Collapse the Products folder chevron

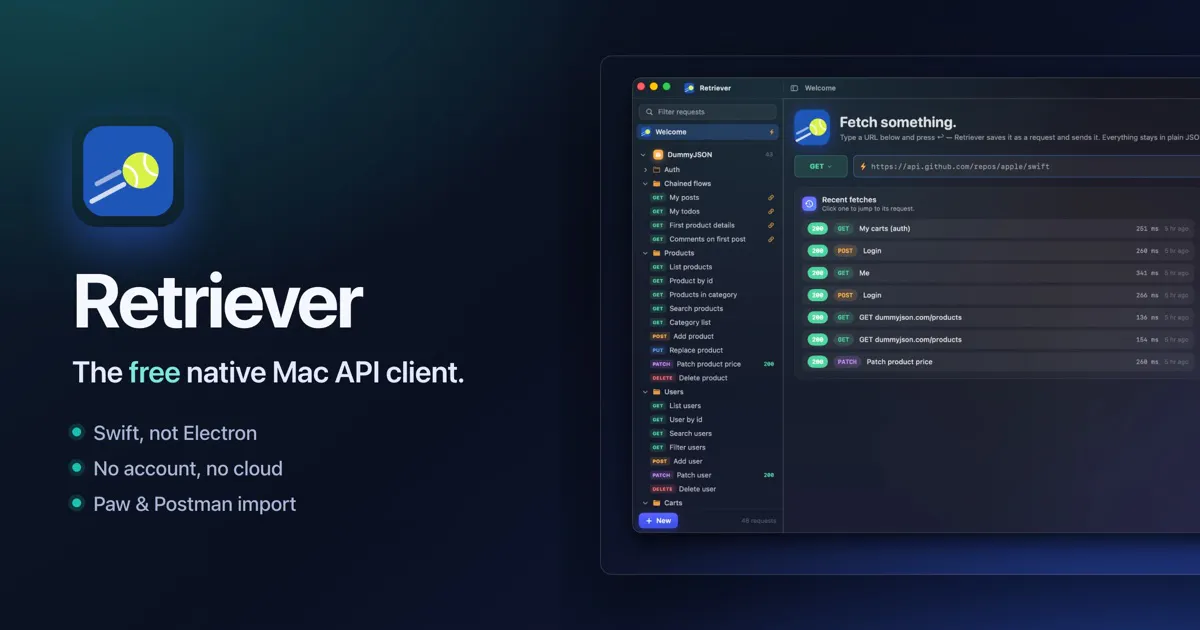pyautogui.click(x=645, y=253)
